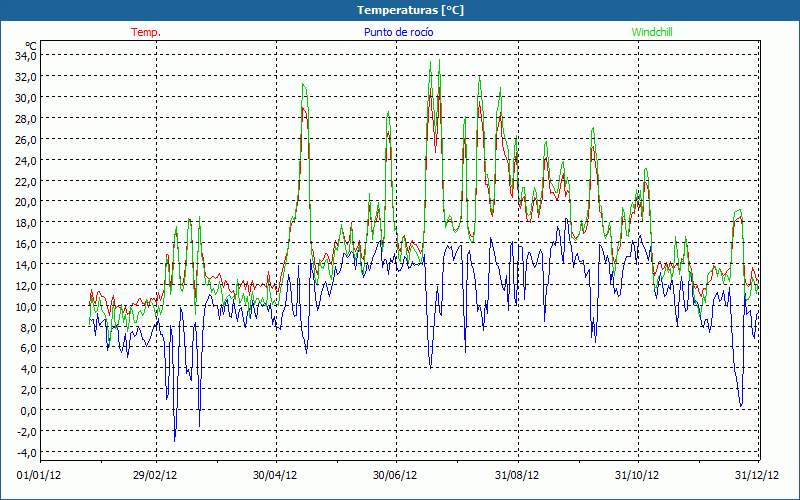Click the 30/06/12 date label
Screen dimensions: 800x500
tap(395, 475)
